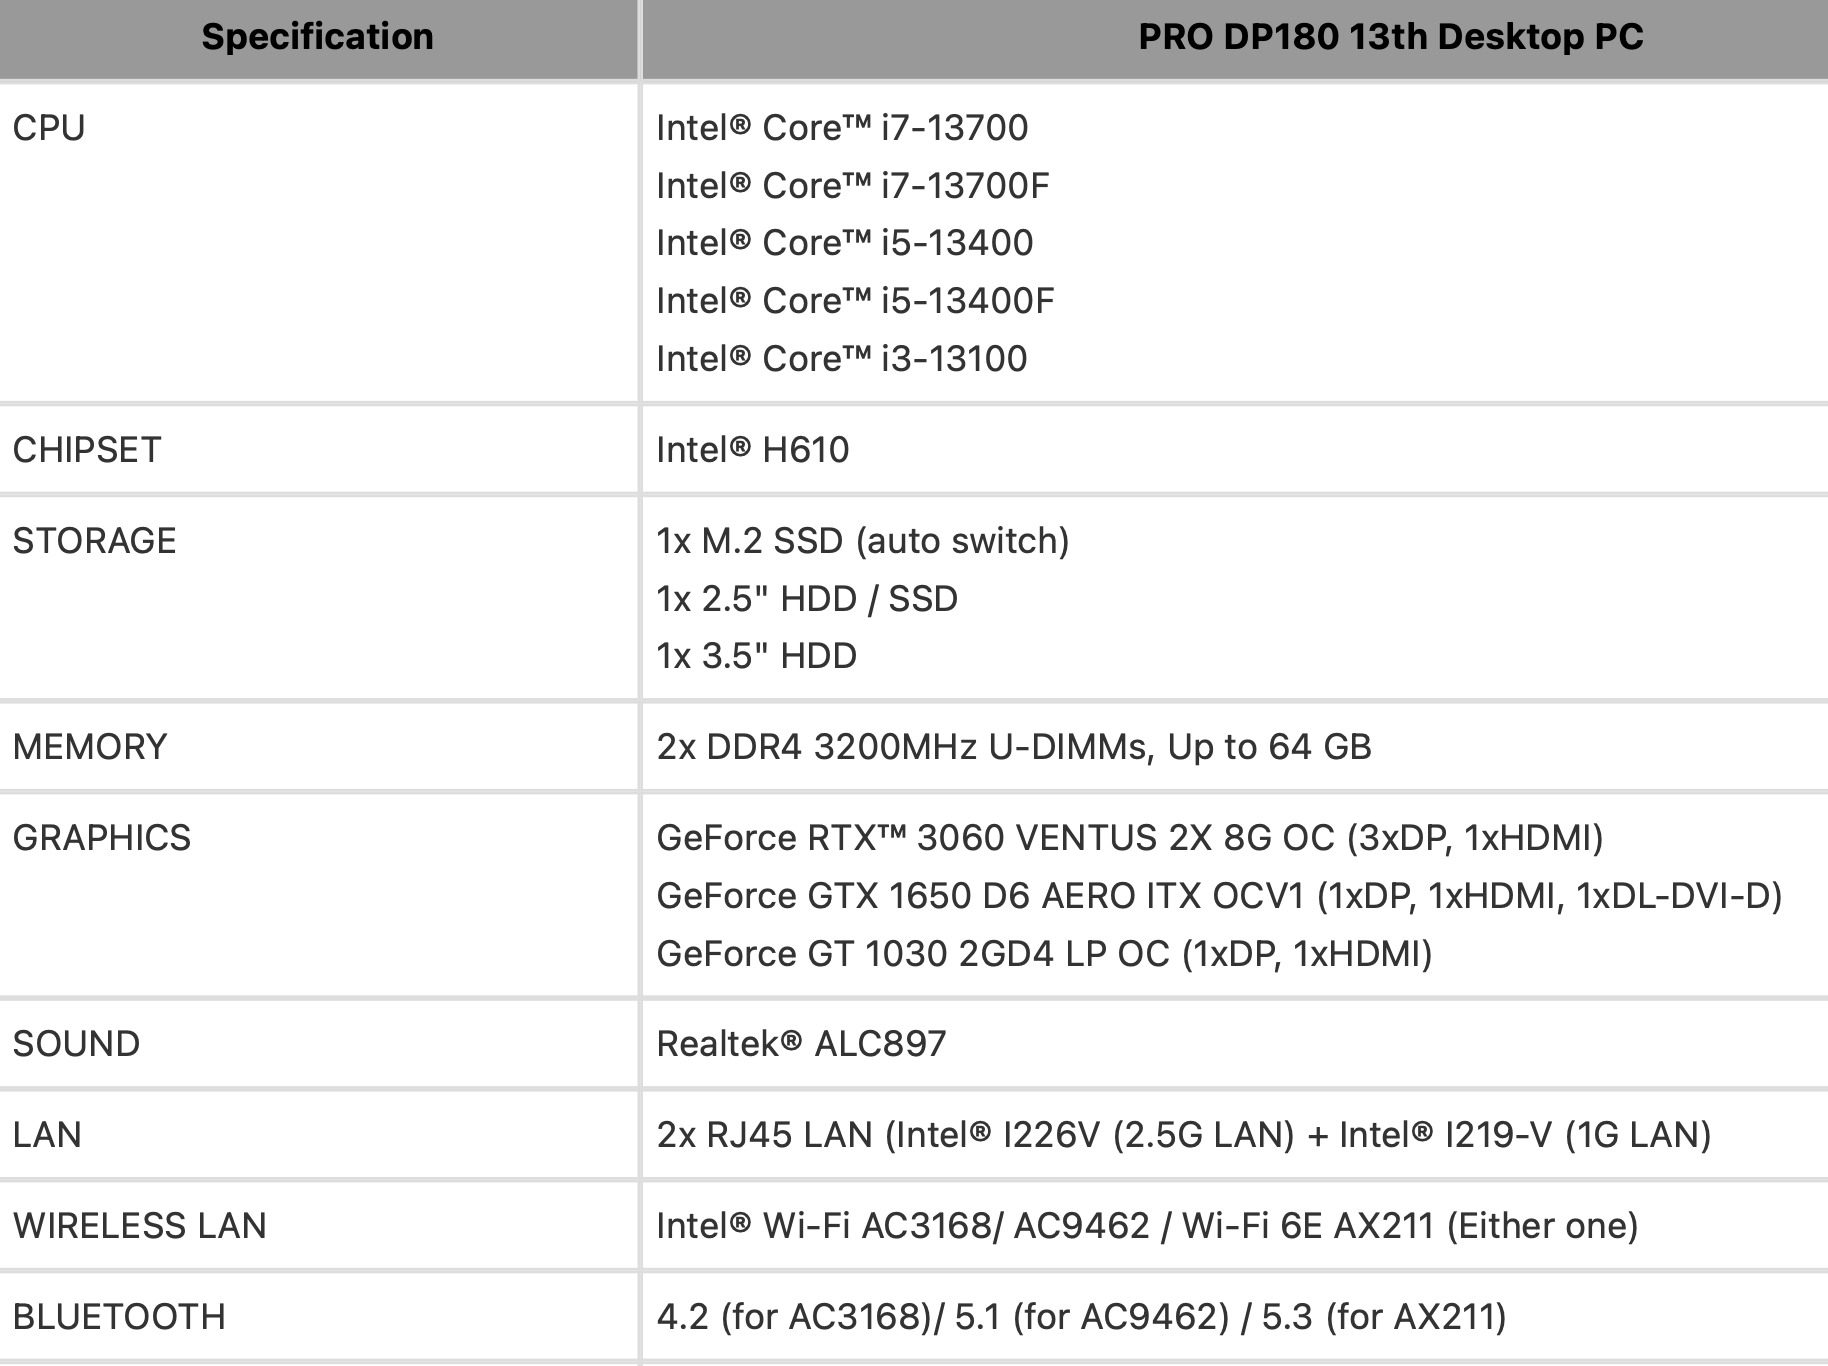Click the Specification column header
The height and width of the screenshot is (1366, 1828).
(317, 37)
